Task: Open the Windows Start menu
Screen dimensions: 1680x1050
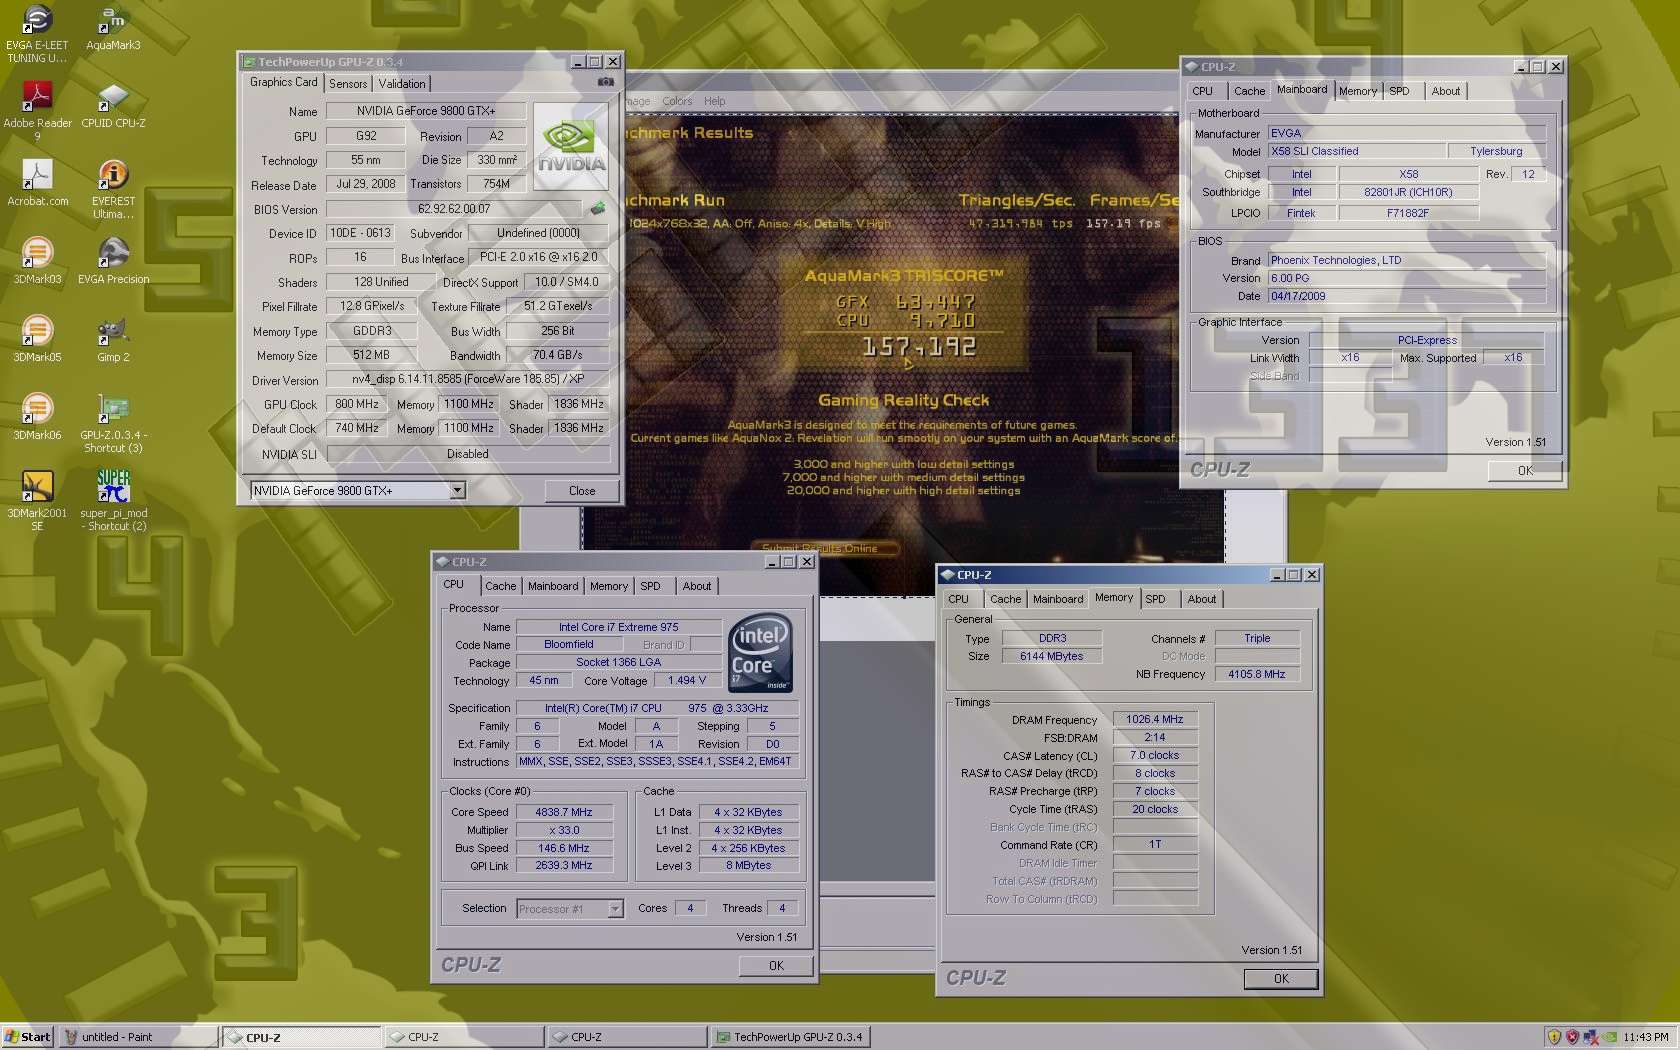Action: 28,1037
